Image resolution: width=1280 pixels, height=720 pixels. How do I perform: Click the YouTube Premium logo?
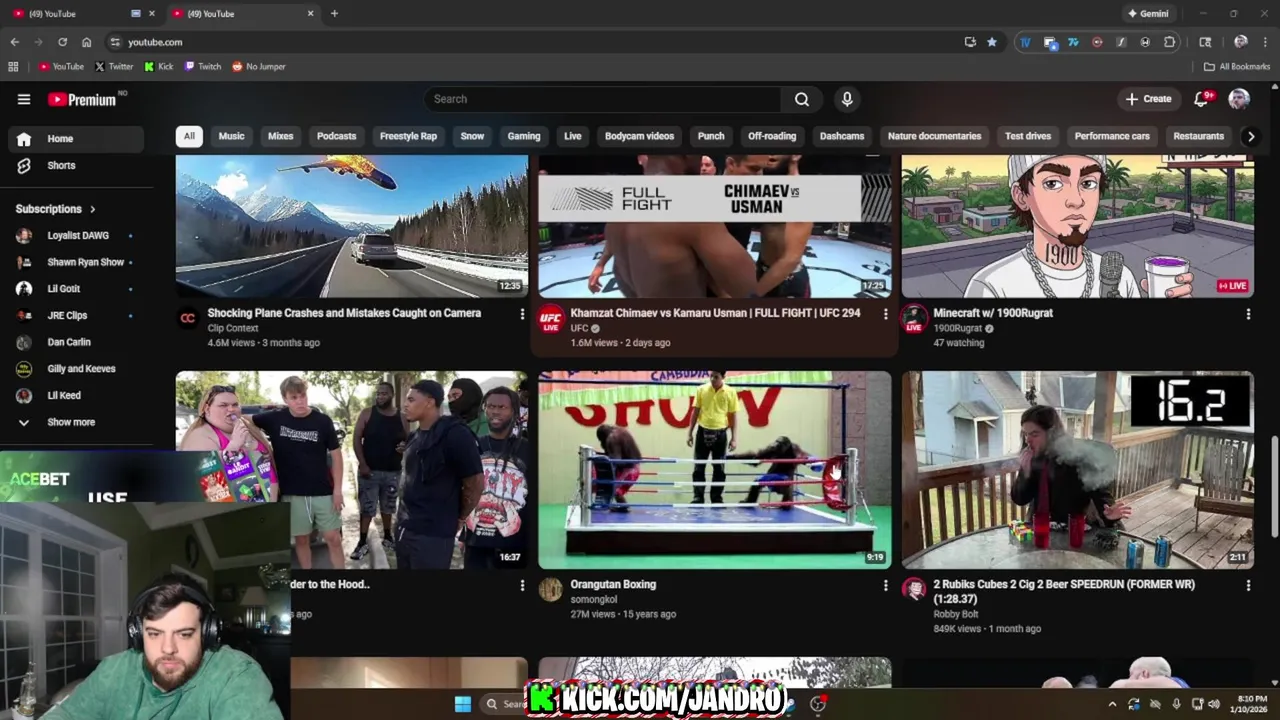[x=82, y=99]
